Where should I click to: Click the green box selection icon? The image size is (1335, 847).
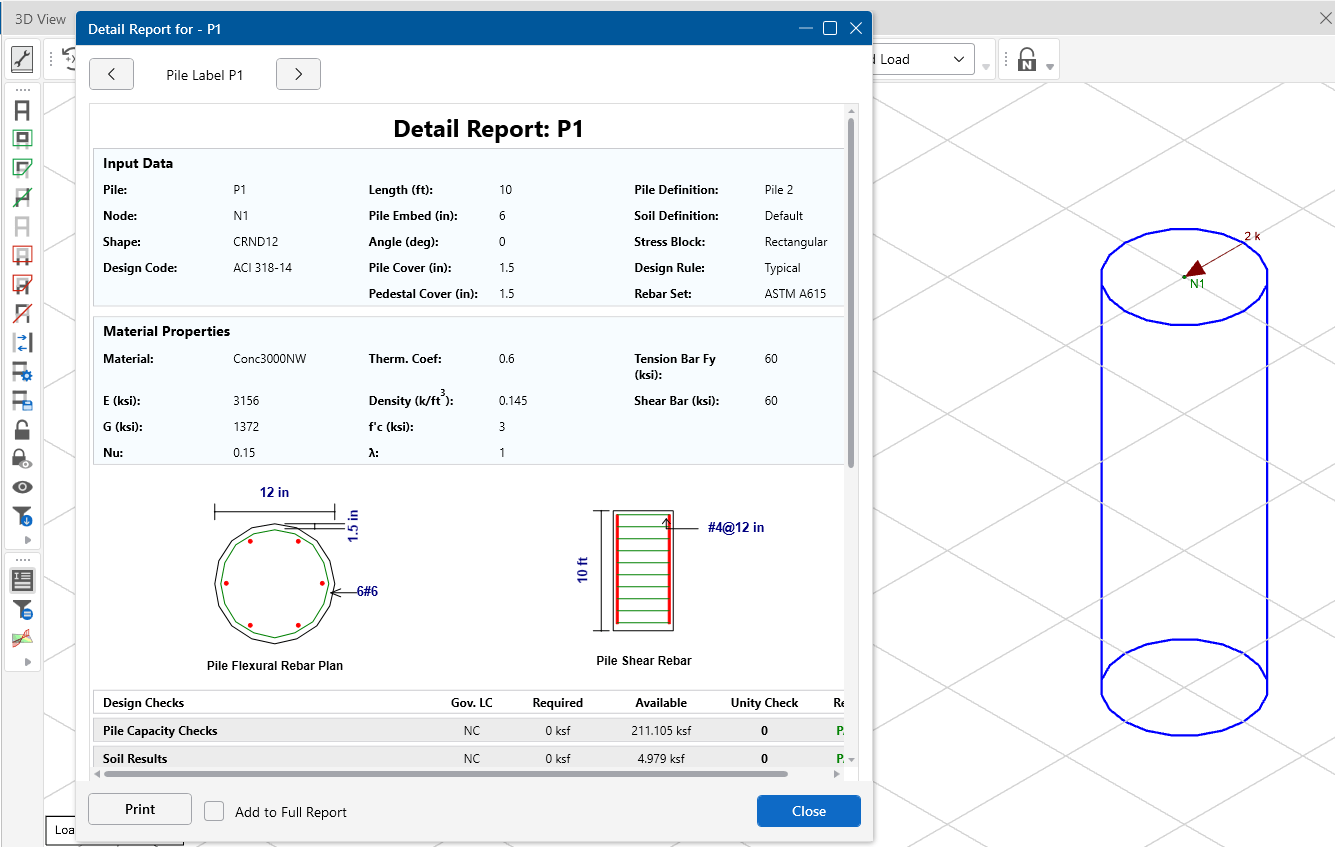(x=22, y=139)
